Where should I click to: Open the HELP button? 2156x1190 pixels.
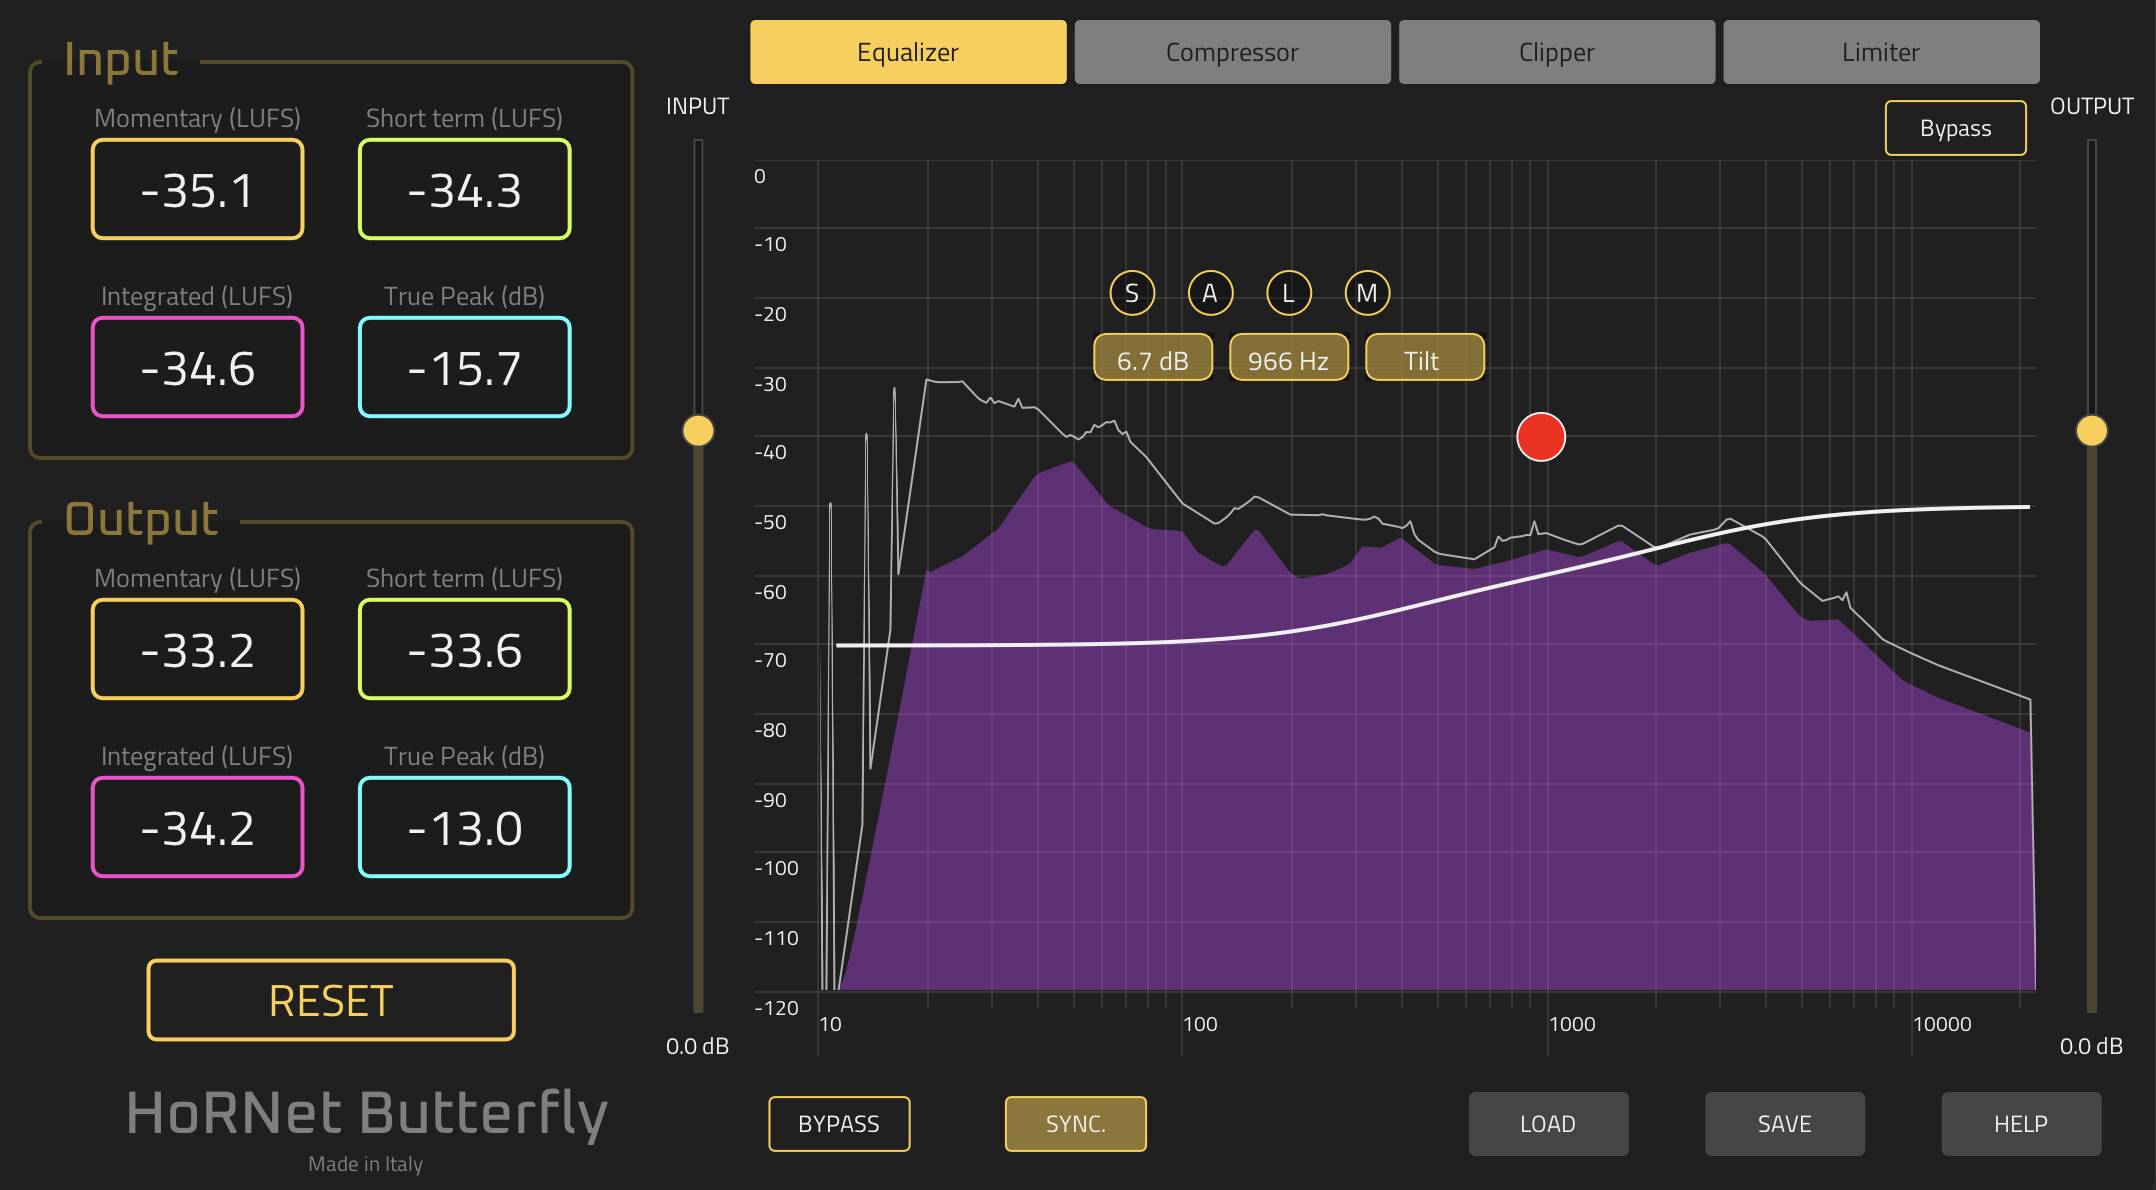coord(2020,1124)
